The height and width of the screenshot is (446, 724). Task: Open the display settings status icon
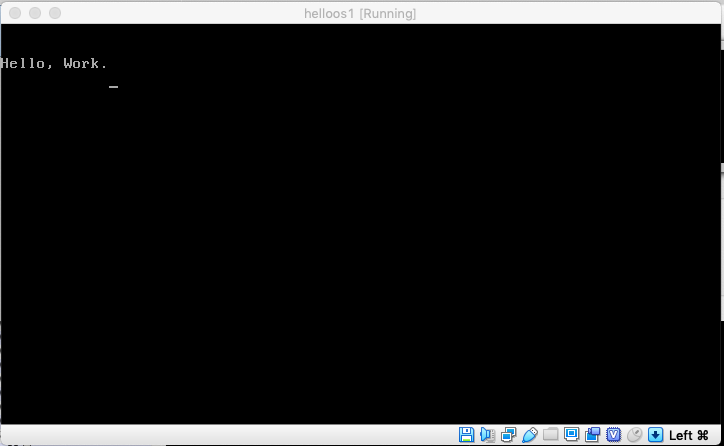[572, 434]
